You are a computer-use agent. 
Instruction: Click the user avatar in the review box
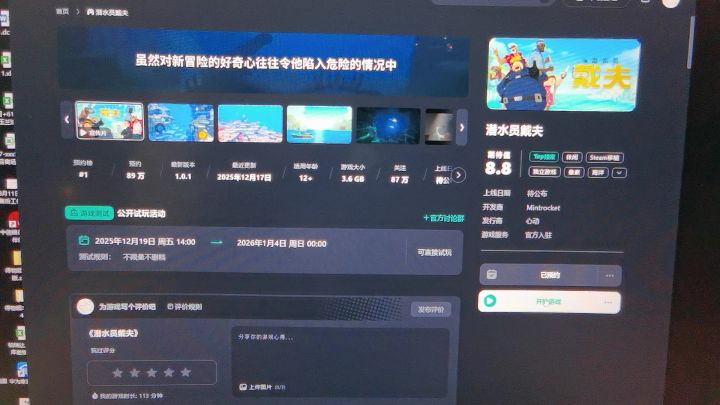pyautogui.click(x=85, y=306)
